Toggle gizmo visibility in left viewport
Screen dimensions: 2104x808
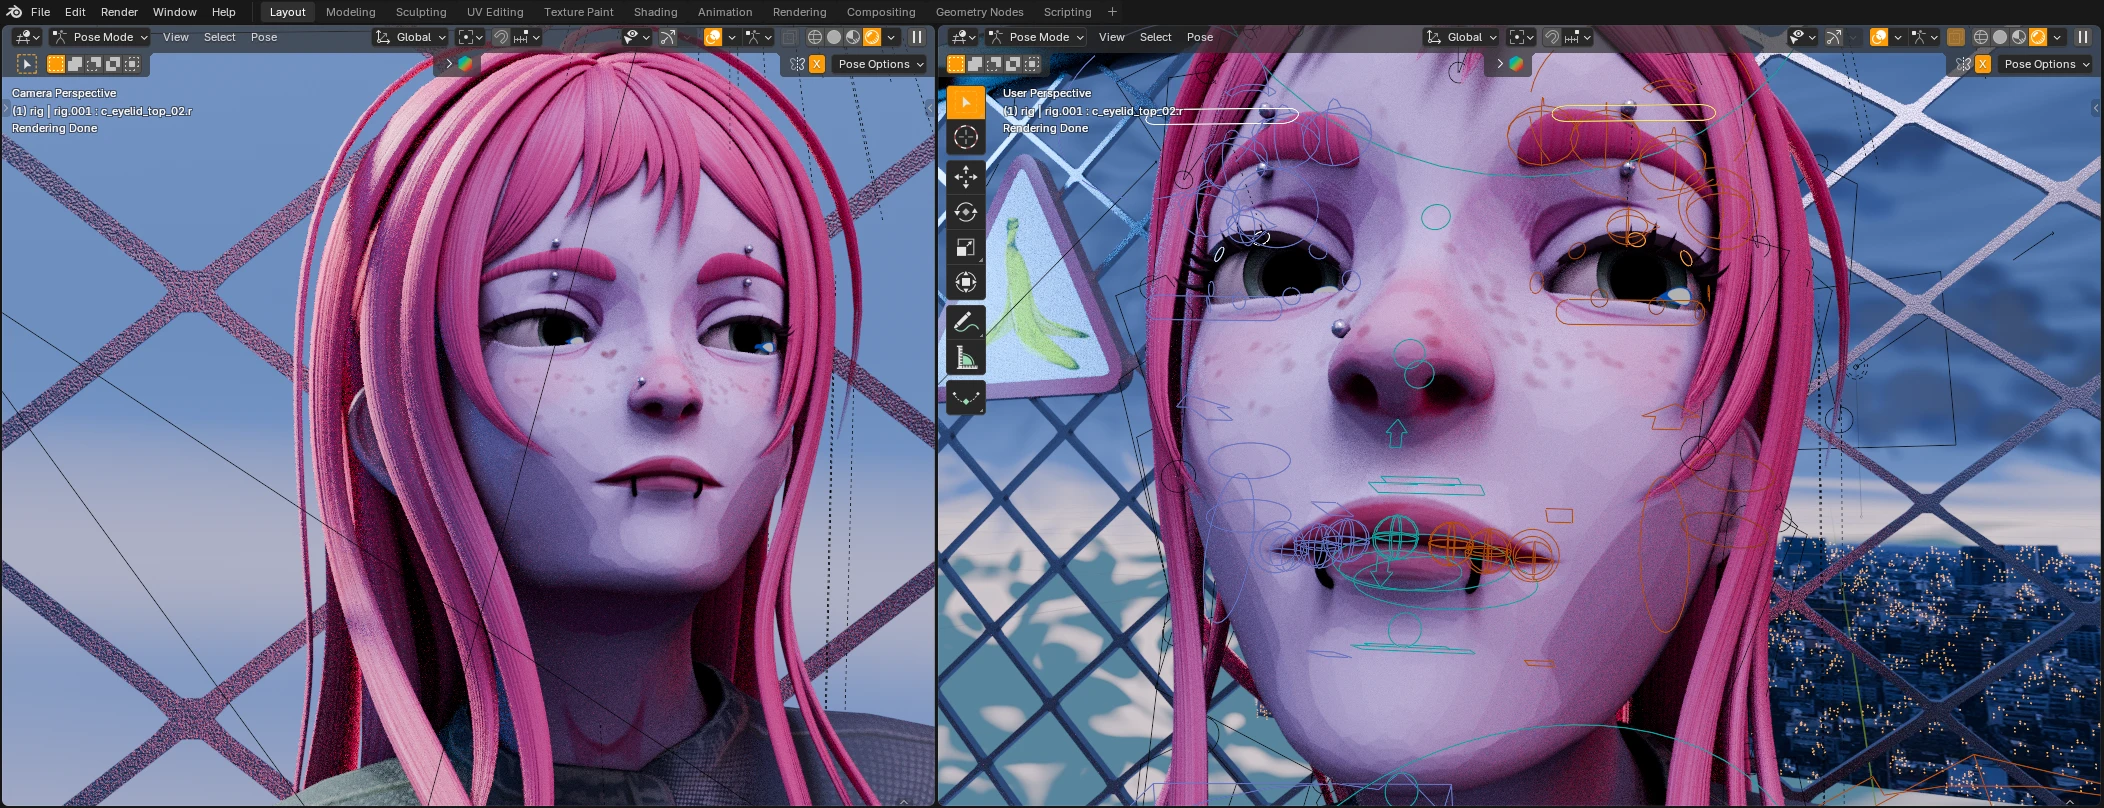(668, 37)
